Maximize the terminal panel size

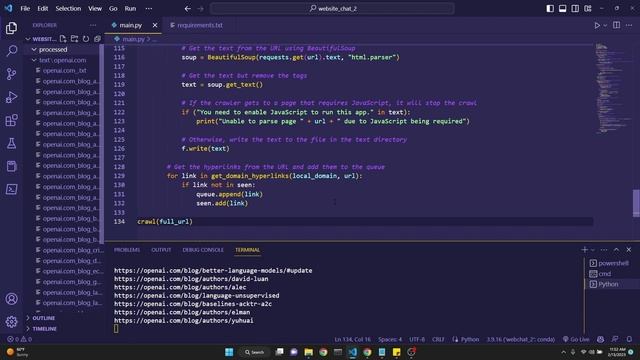pos(616,249)
